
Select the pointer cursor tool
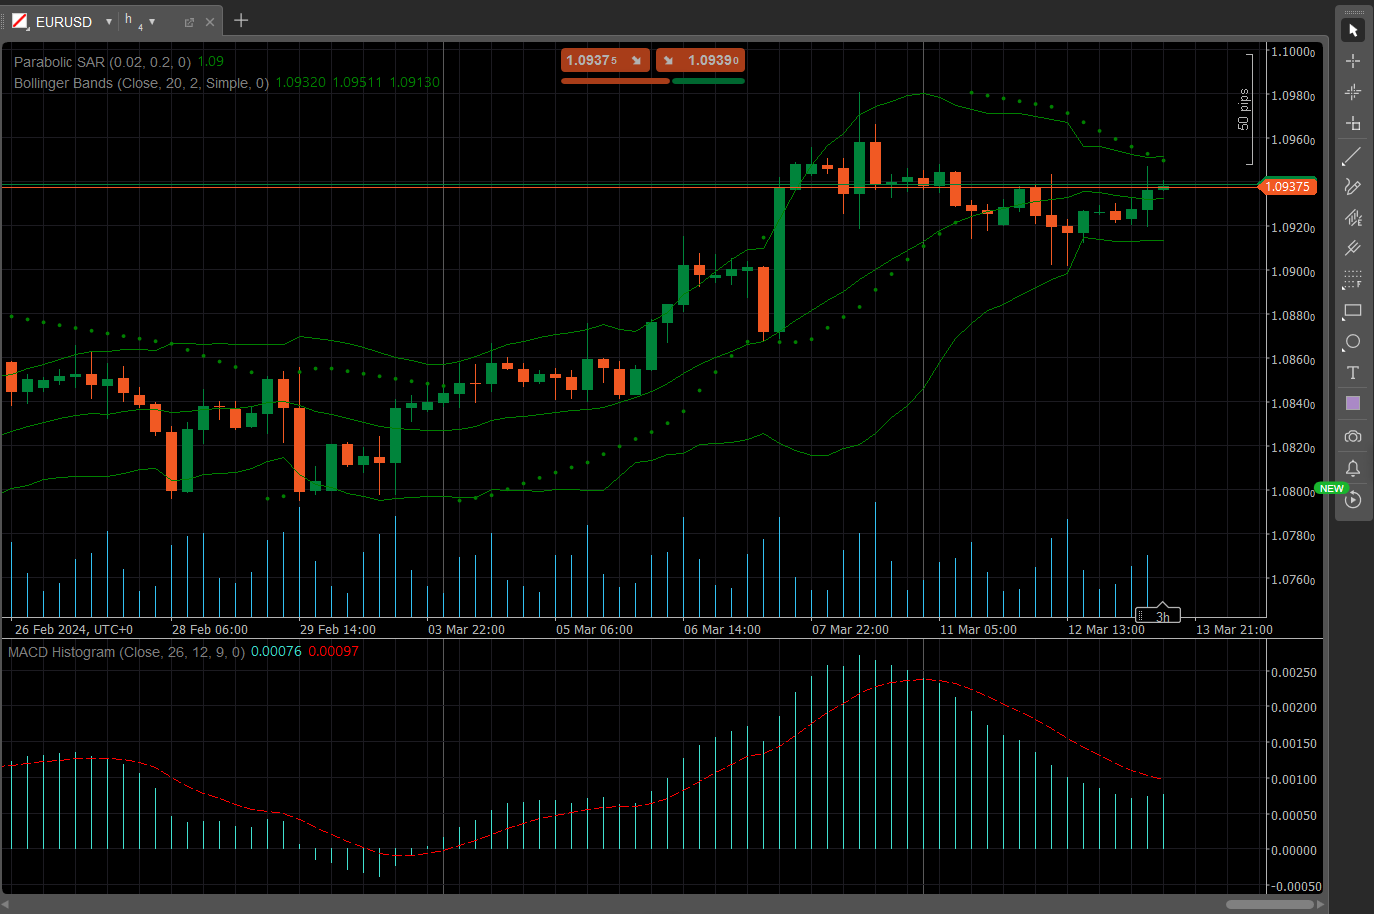1353,30
